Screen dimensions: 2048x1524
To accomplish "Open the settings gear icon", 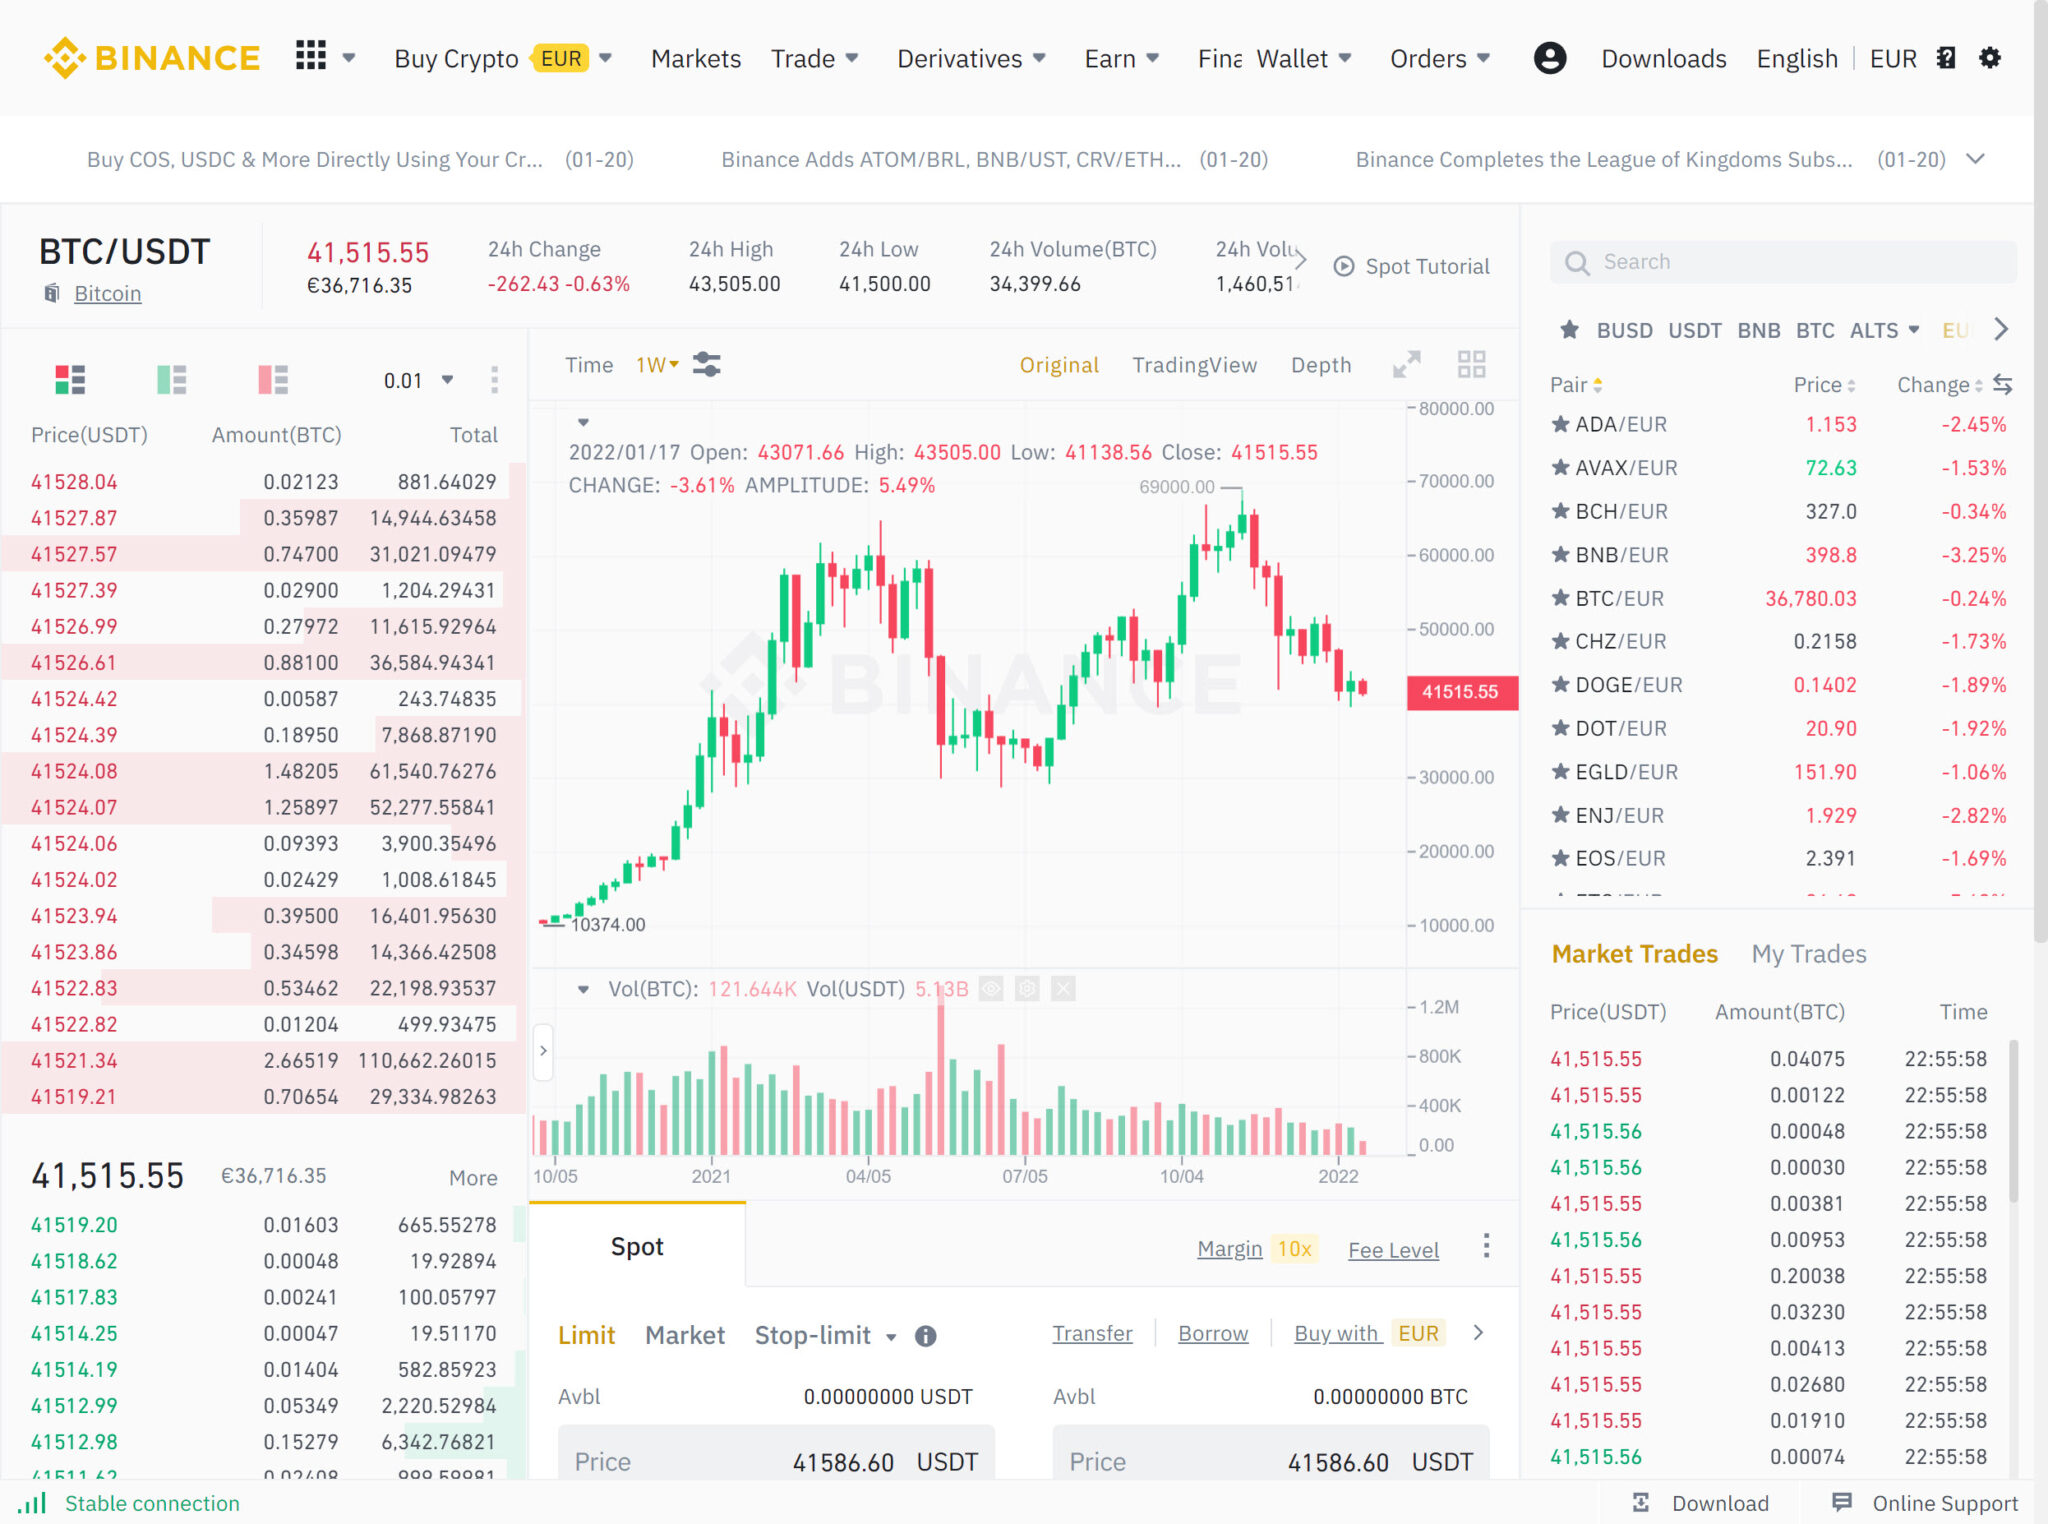I will tap(1990, 58).
